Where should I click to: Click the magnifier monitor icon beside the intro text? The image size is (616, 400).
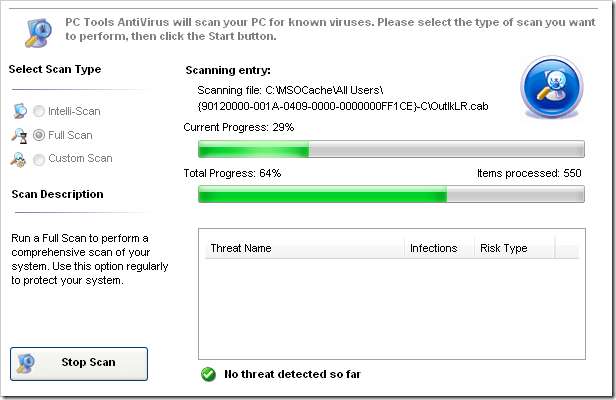(x=38, y=33)
